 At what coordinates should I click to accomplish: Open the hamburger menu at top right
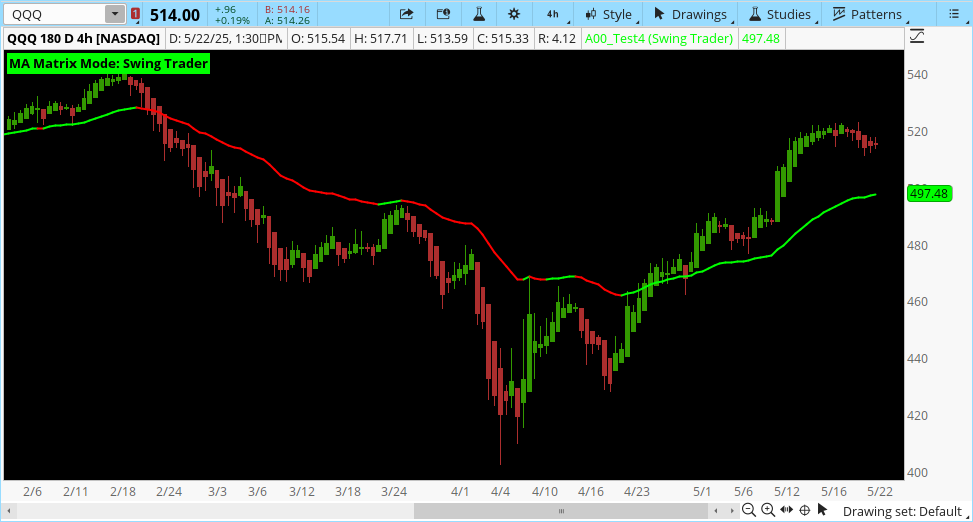[x=956, y=14]
